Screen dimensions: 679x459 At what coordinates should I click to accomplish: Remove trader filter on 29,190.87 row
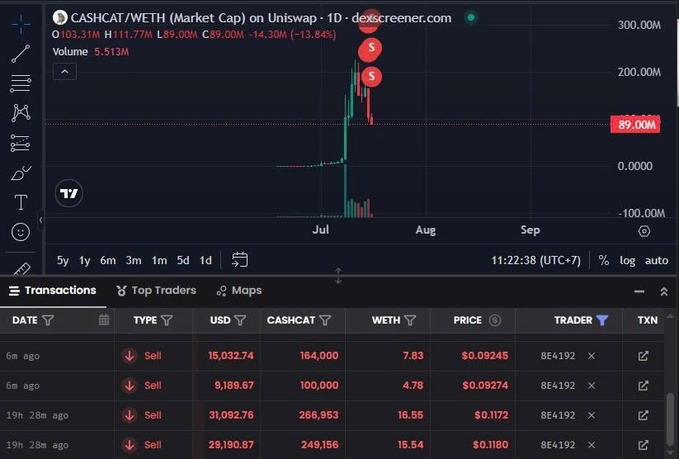592,445
